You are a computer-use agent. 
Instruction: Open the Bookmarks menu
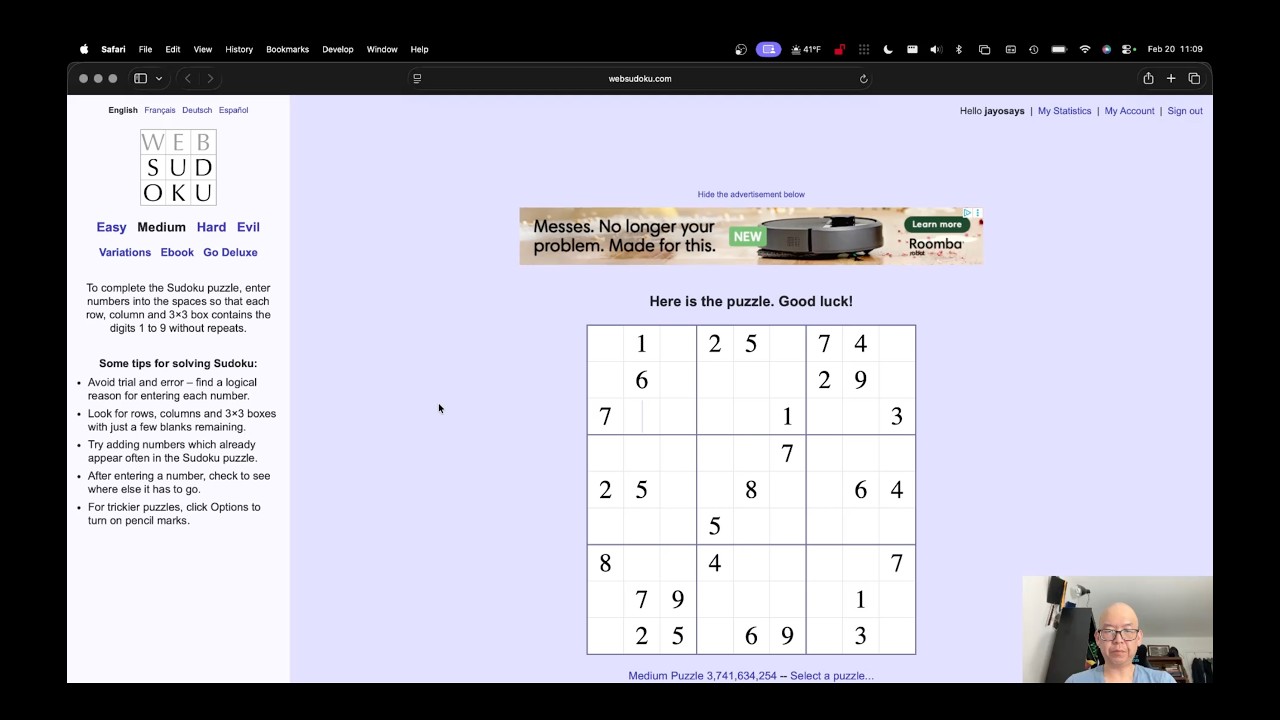pyautogui.click(x=287, y=49)
